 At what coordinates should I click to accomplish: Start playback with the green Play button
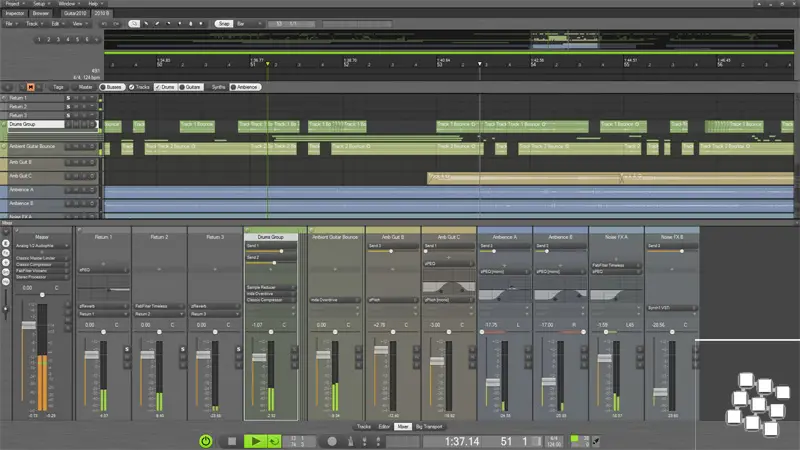[x=255, y=440]
